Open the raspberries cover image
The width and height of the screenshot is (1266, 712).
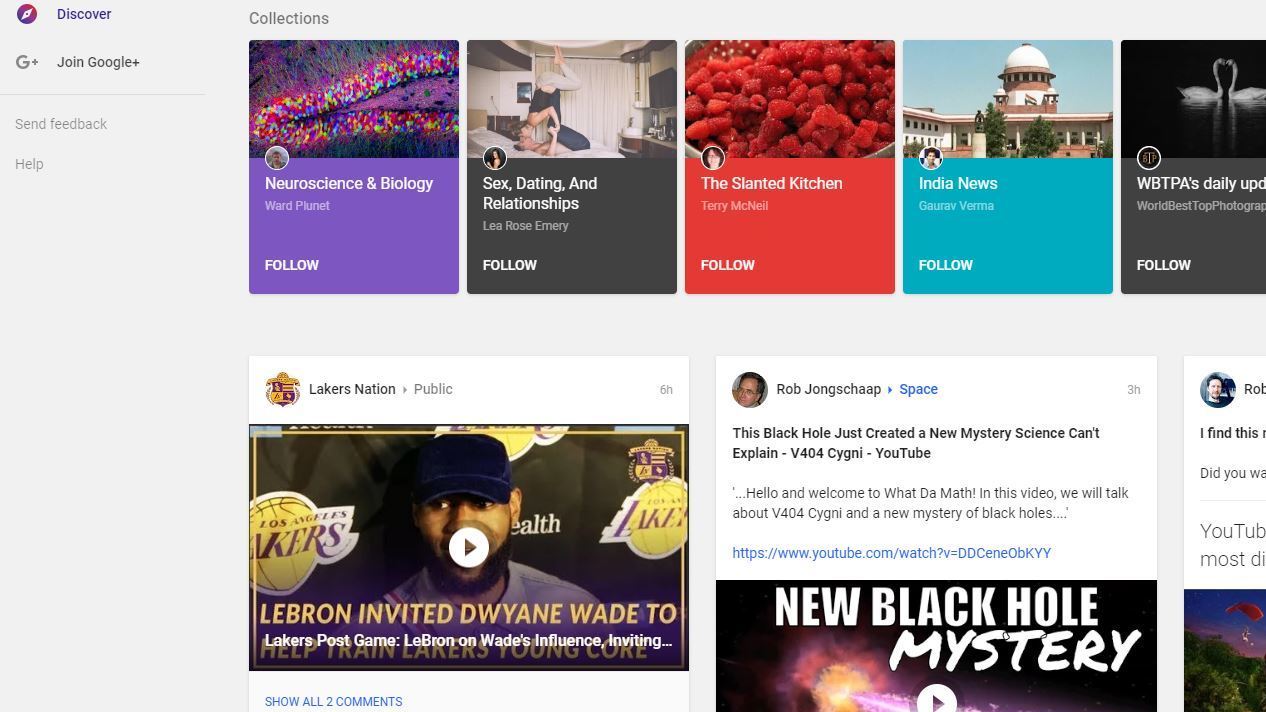tap(790, 99)
